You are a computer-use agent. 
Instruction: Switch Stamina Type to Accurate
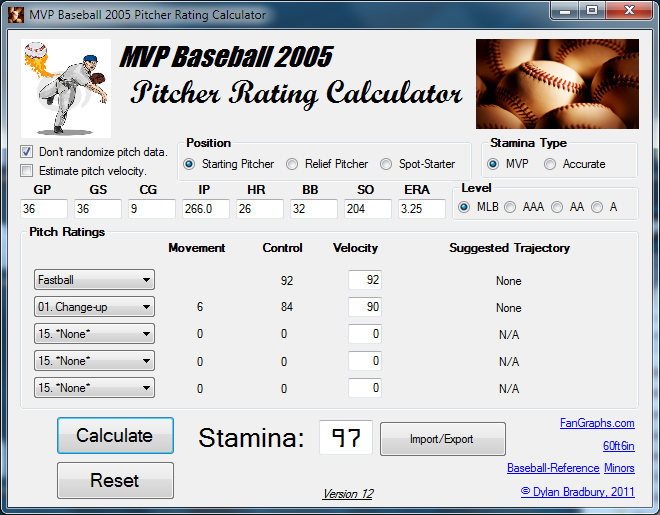[x=550, y=164]
